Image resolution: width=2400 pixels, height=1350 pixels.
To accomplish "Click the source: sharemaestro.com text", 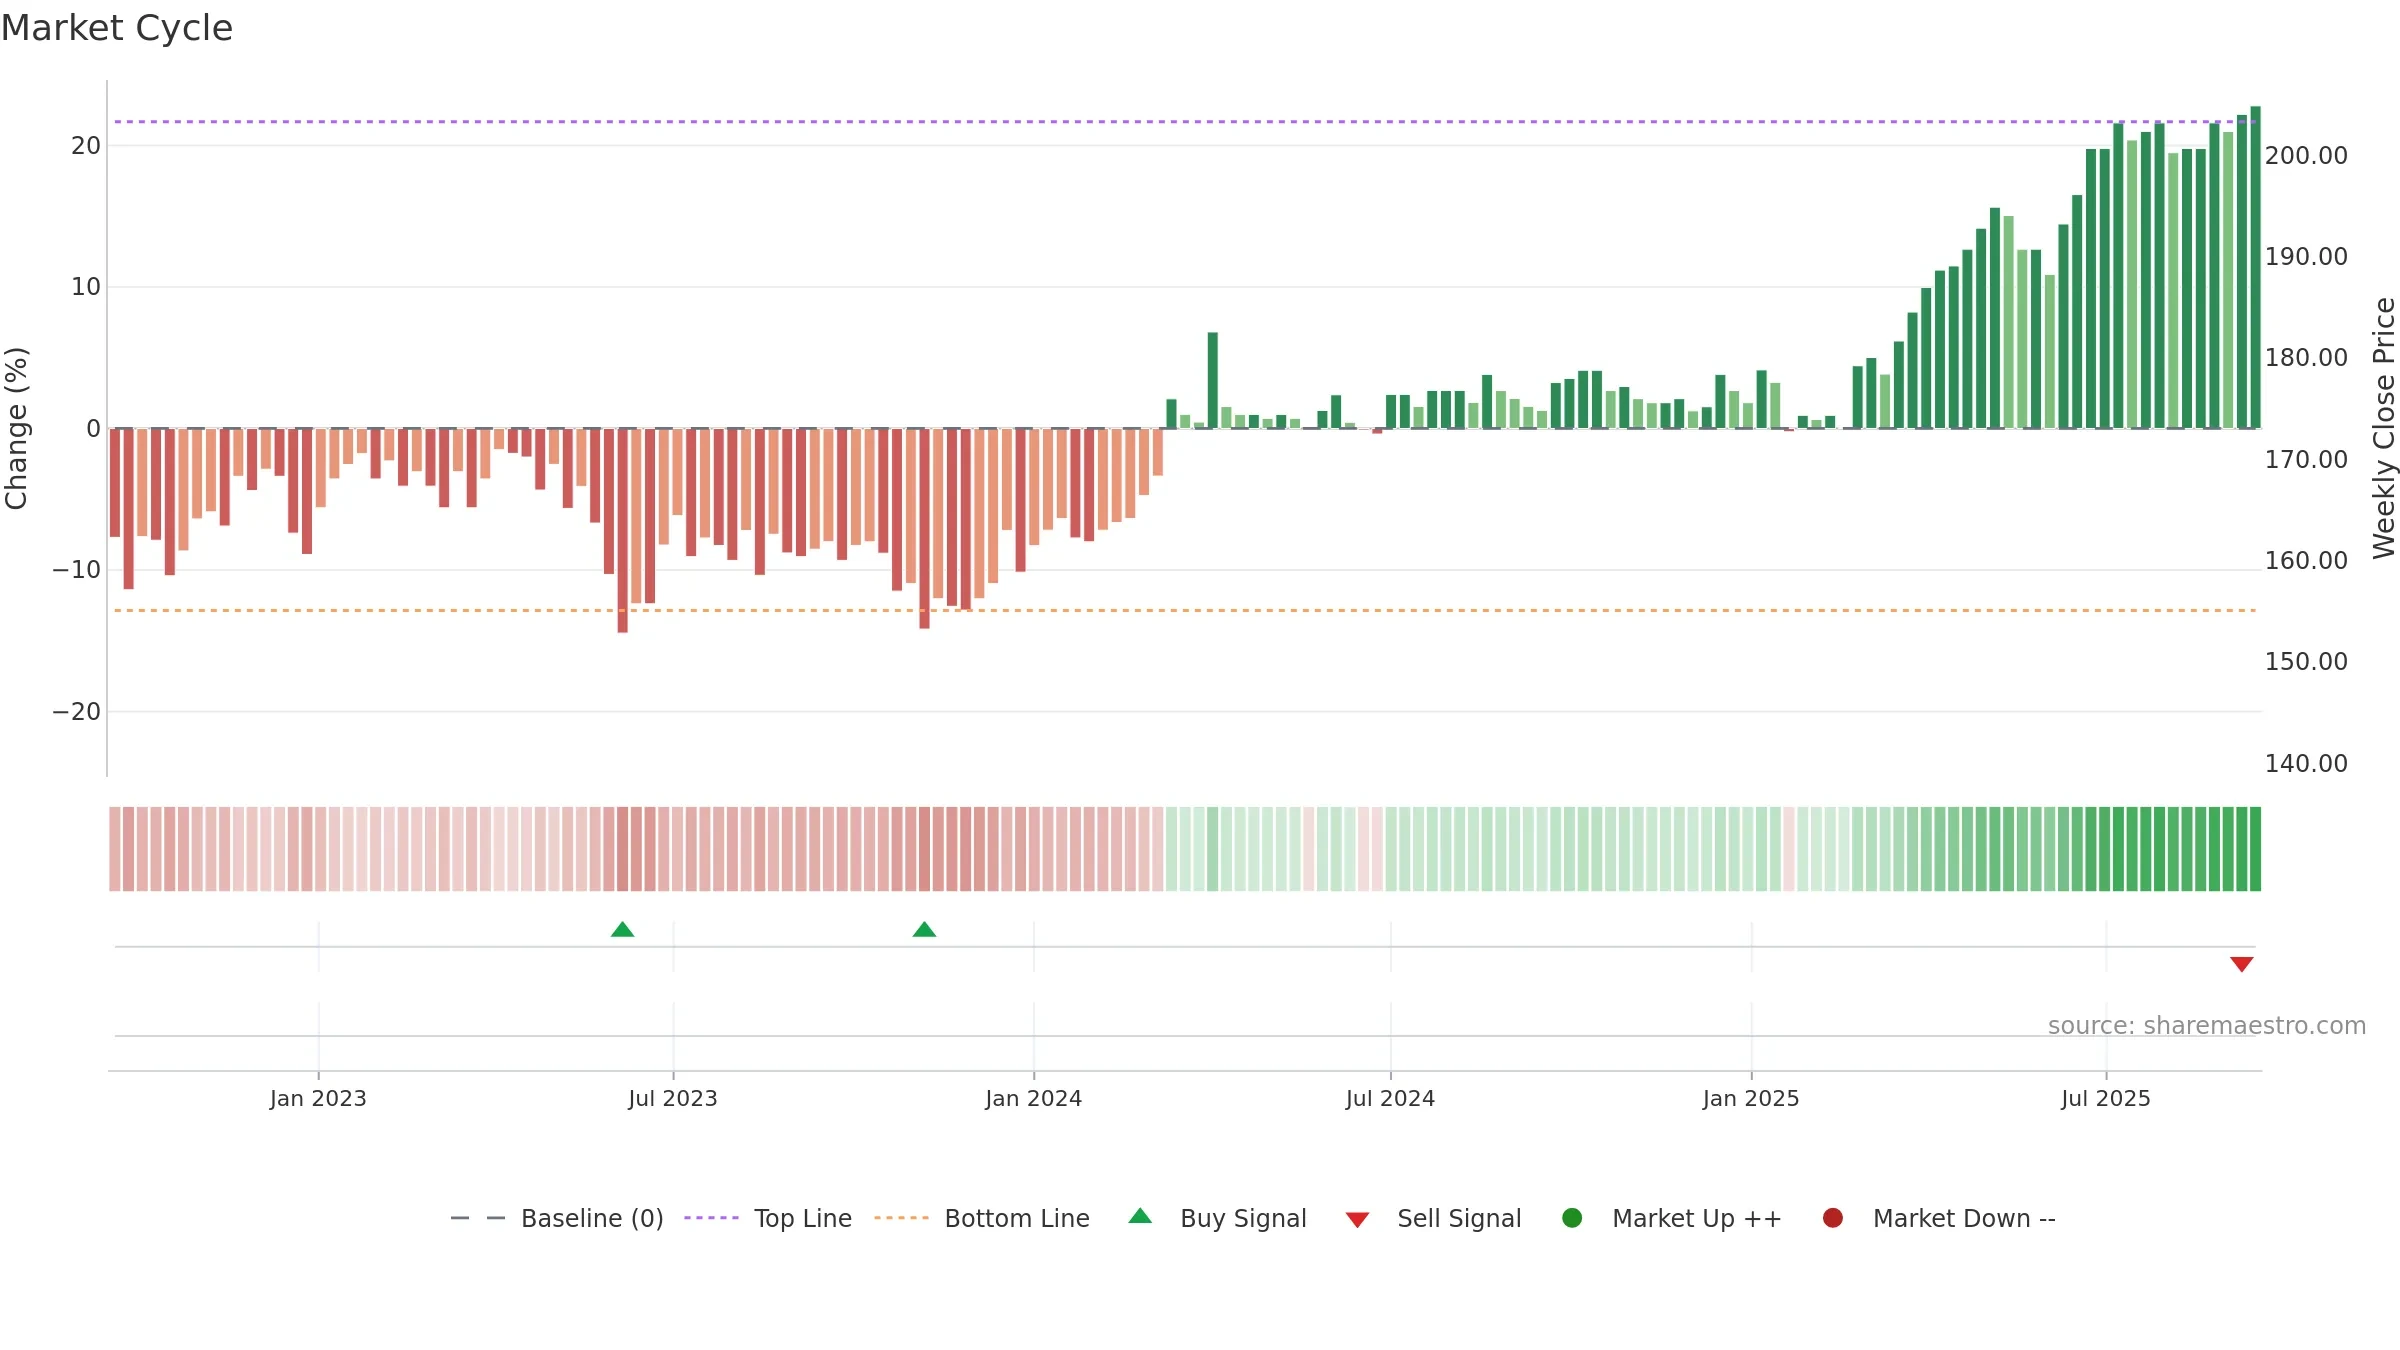I will 2207,1026.
